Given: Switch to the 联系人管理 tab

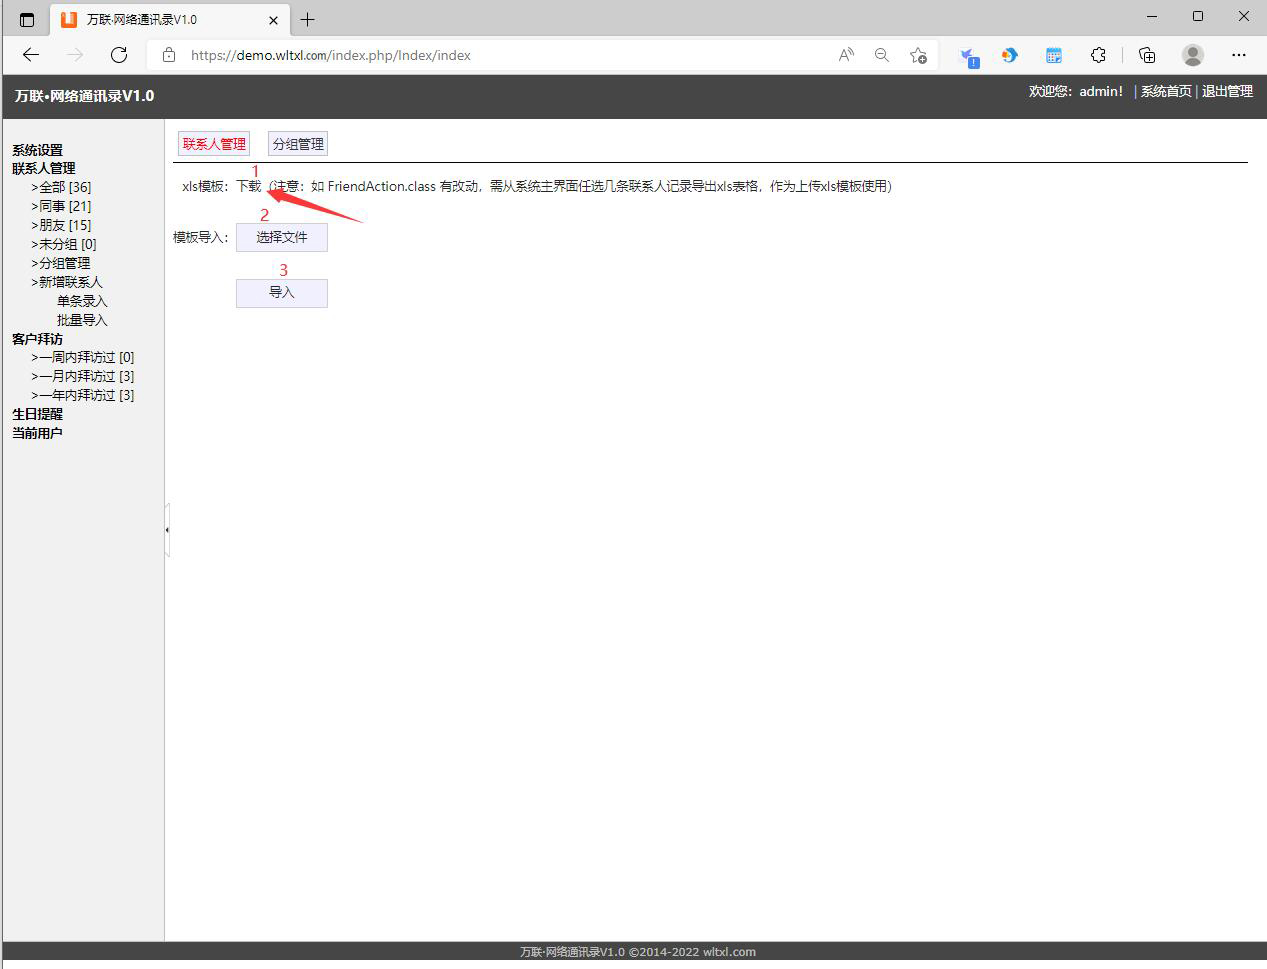Looking at the screenshot, I should 214,144.
